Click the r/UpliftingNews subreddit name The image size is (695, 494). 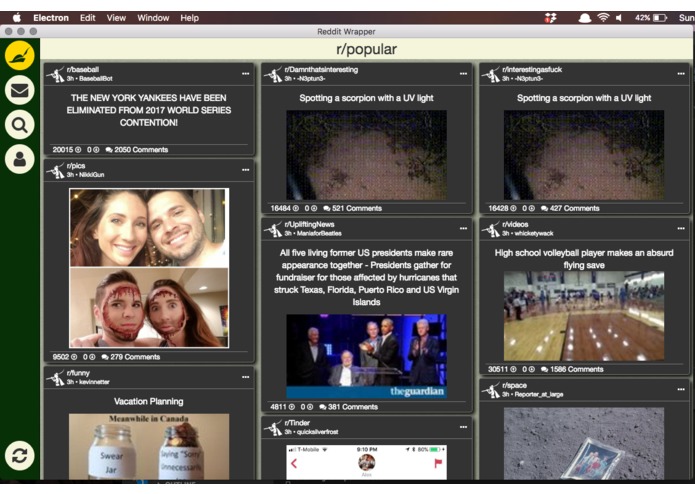click(x=309, y=225)
